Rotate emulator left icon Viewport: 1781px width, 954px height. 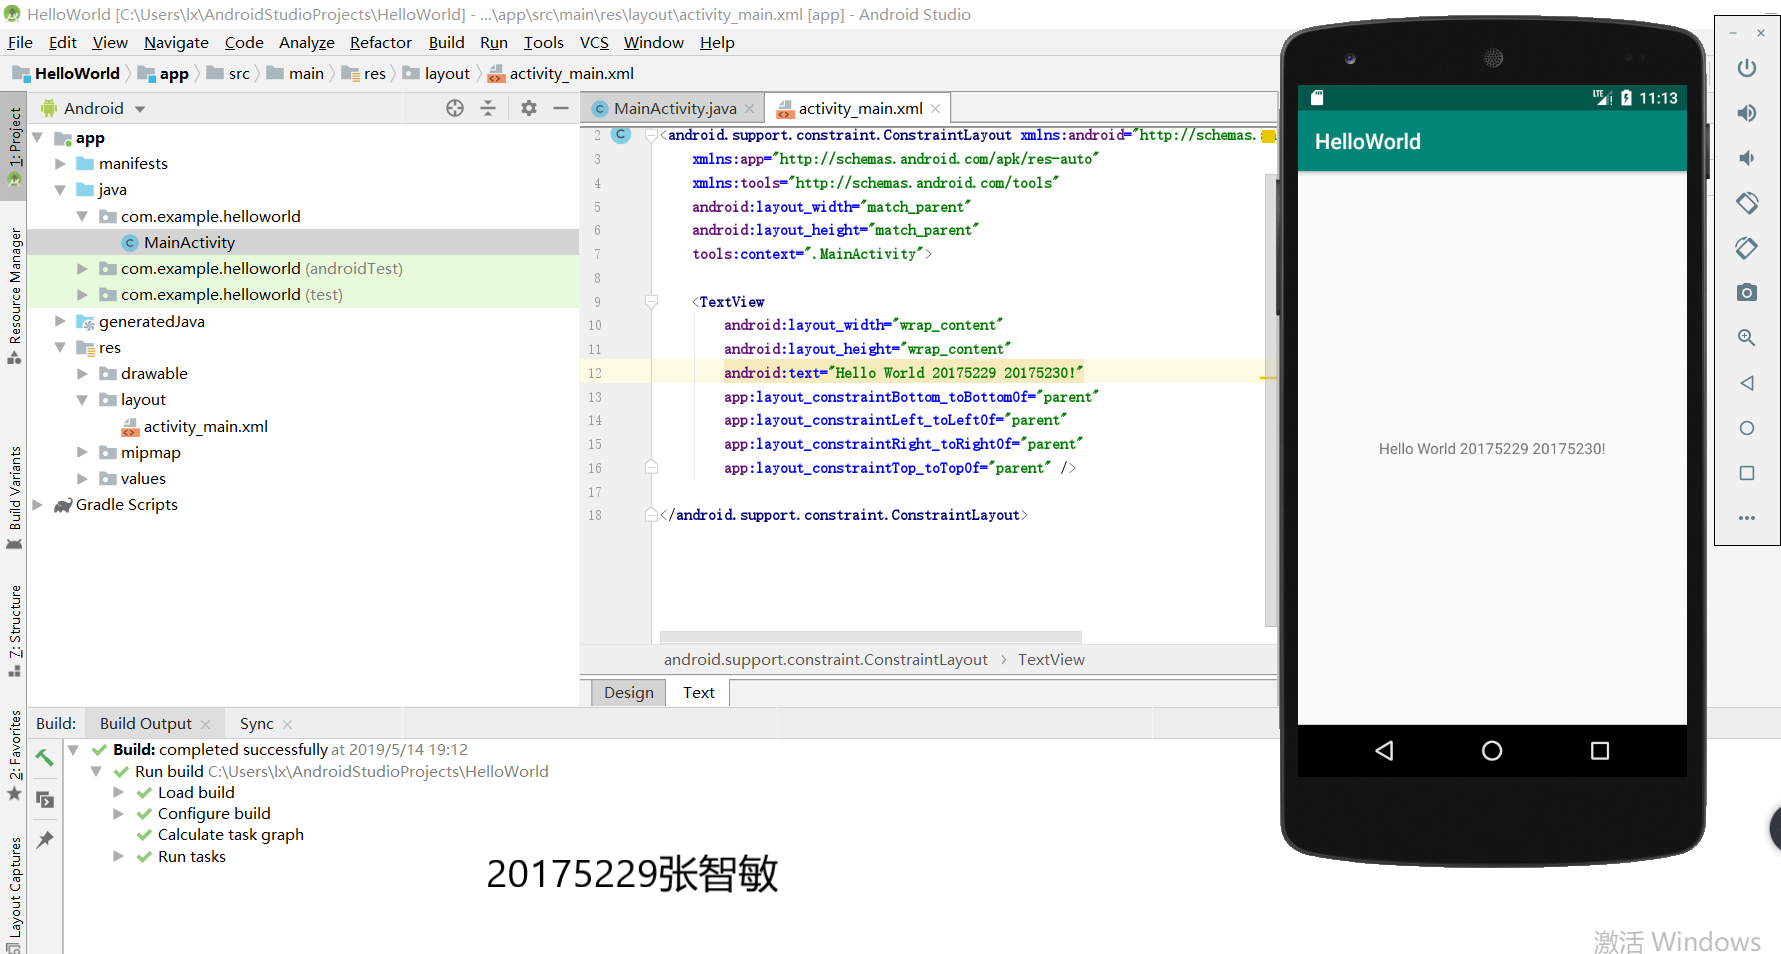pyautogui.click(x=1747, y=203)
